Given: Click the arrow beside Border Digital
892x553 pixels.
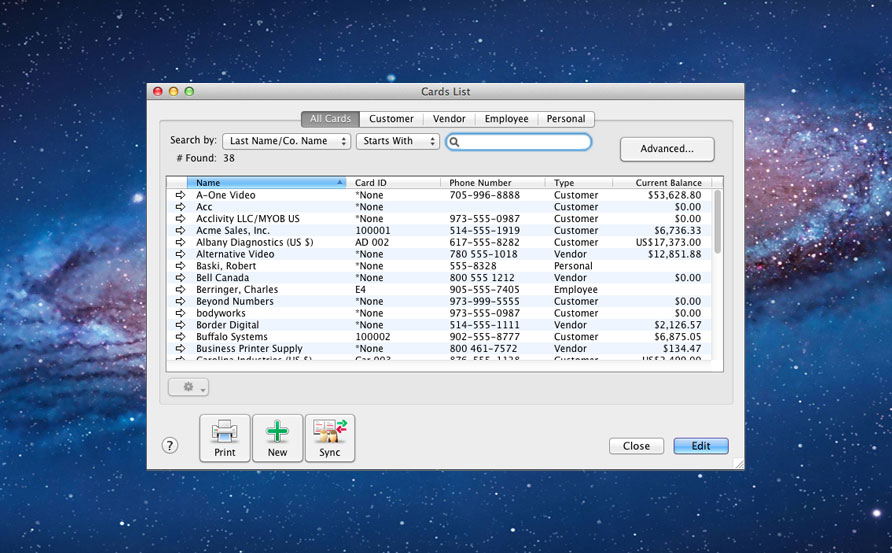Looking at the screenshot, I should tap(180, 325).
